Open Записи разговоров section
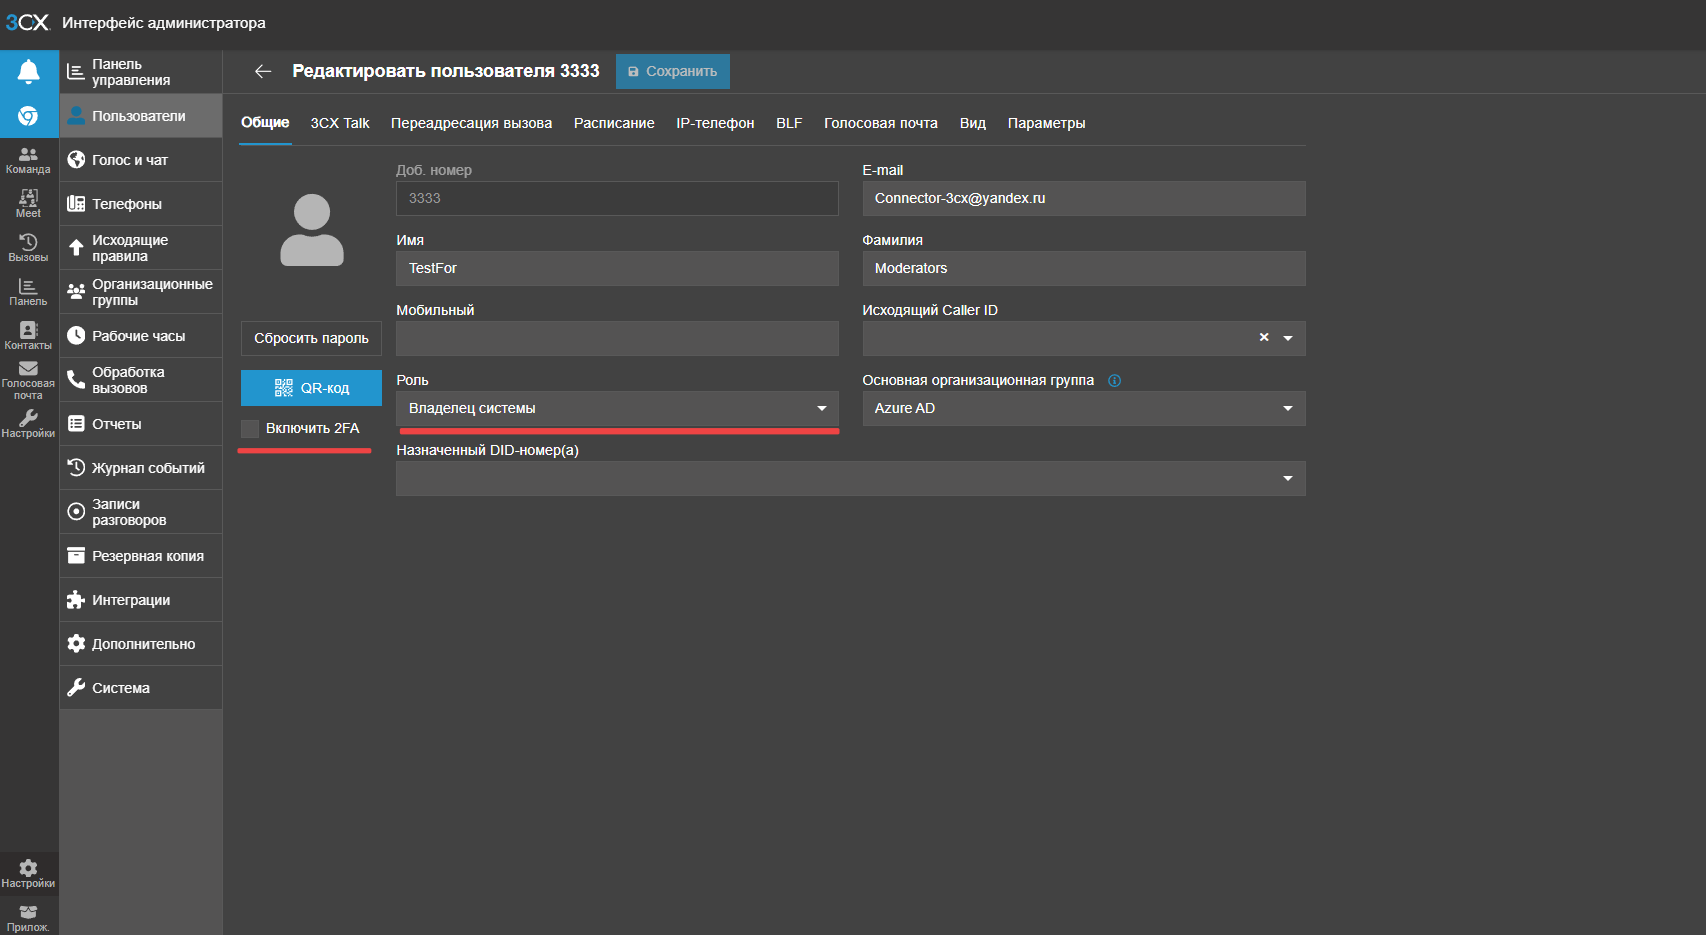The width and height of the screenshot is (1706, 935). tap(141, 512)
